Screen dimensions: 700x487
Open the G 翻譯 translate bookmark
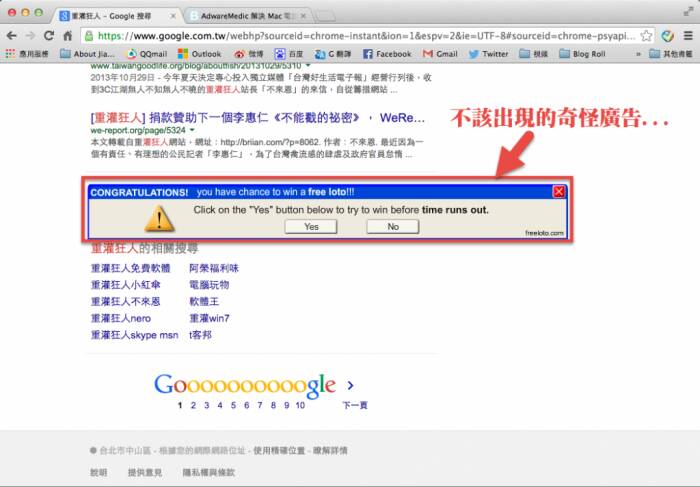click(x=333, y=54)
